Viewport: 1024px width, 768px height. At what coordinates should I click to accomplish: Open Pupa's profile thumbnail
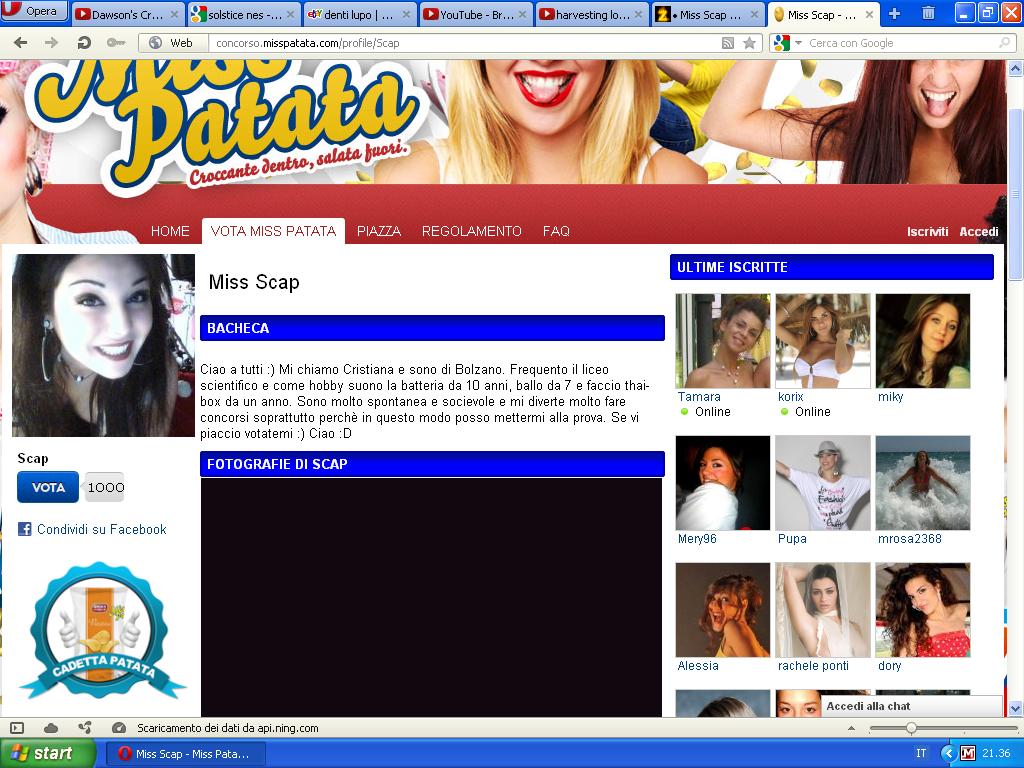[x=823, y=483]
